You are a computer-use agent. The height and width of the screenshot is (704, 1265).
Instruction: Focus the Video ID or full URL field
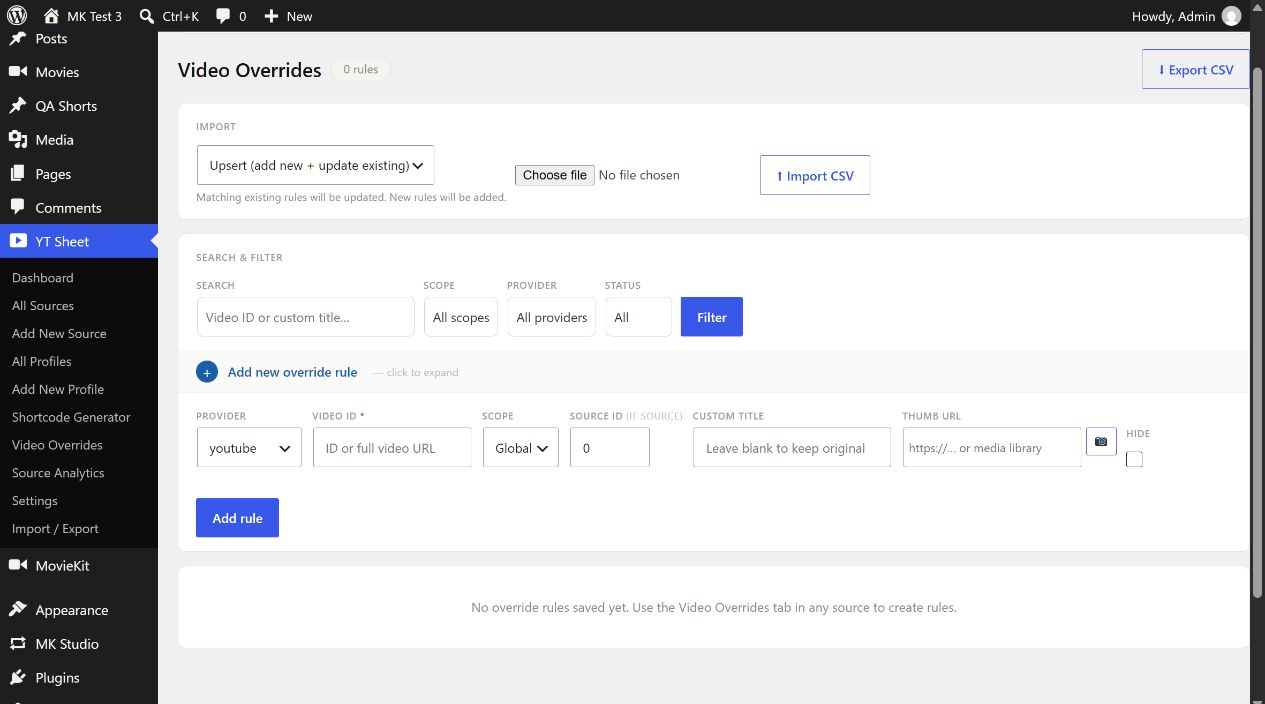click(392, 448)
